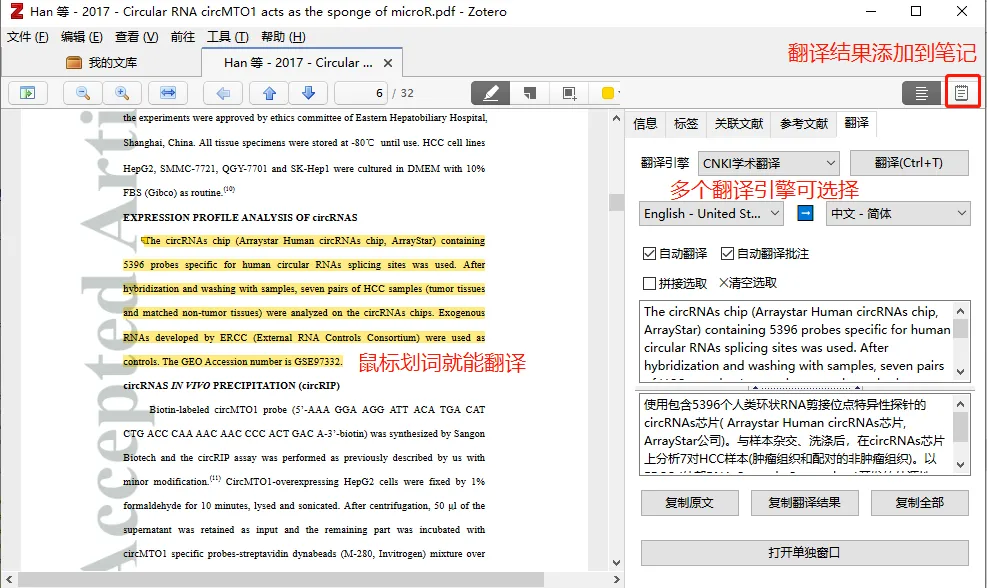The width and height of the screenshot is (987, 588).
Task: Select the highlight text tool
Action: point(490,93)
